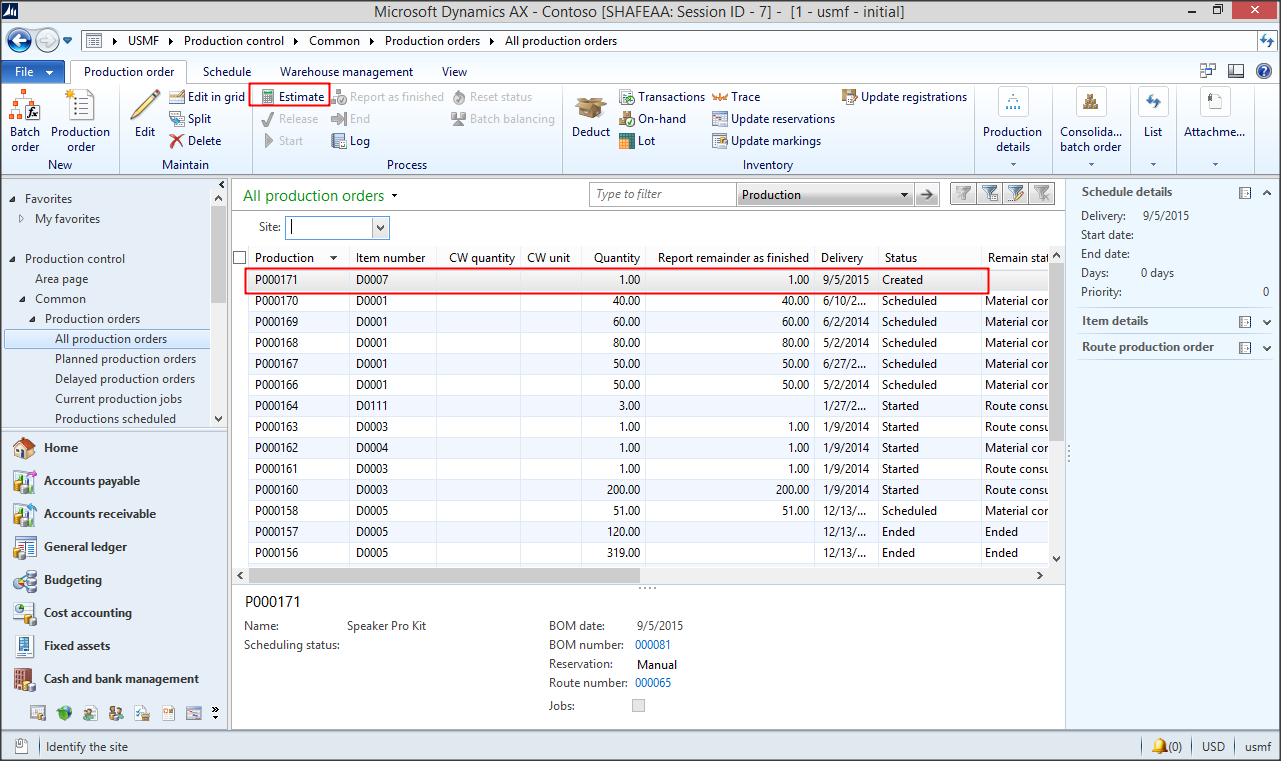
Task: Select row P000164
Action: click(x=648, y=406)
